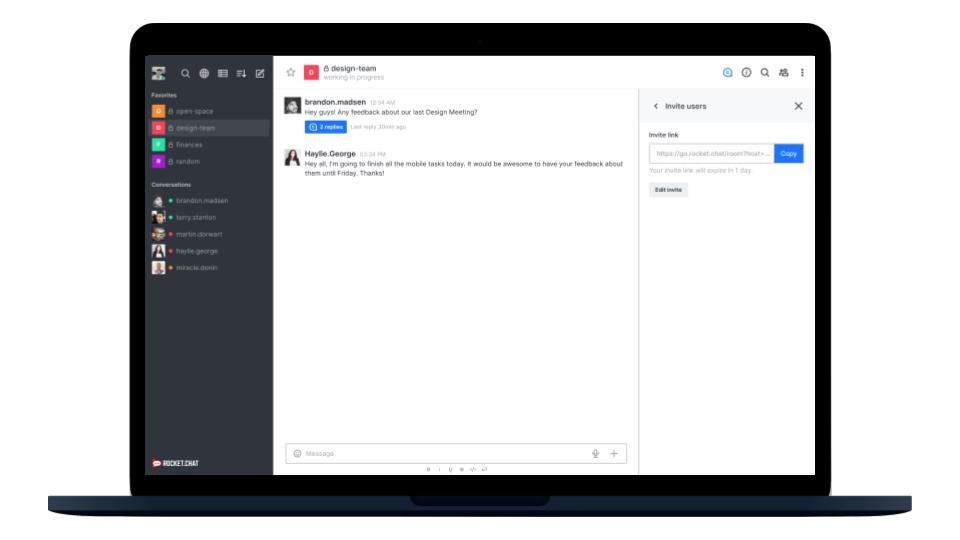The height and width of the screenshot is (540, 960).
Task: Record audio with the microphone icon
Action: click(595, 454)
